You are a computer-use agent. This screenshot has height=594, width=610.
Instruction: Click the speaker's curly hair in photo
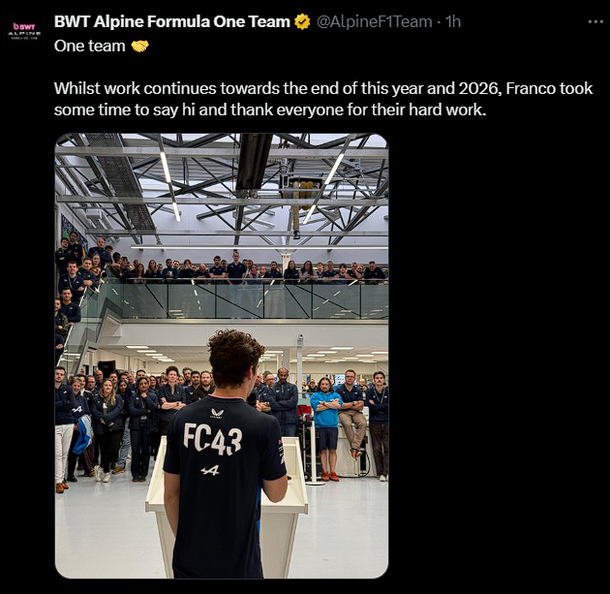point(235,355)
